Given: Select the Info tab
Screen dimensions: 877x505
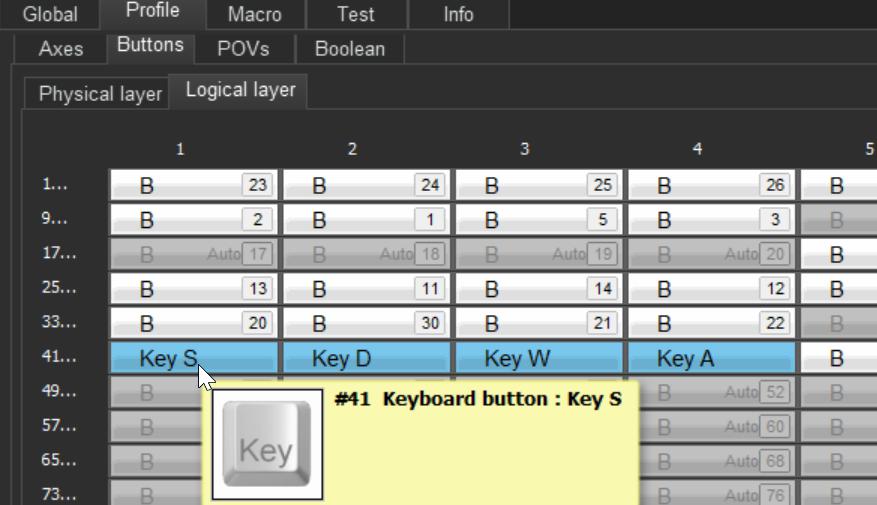Looking at the screenshot, I should point(458,15).
